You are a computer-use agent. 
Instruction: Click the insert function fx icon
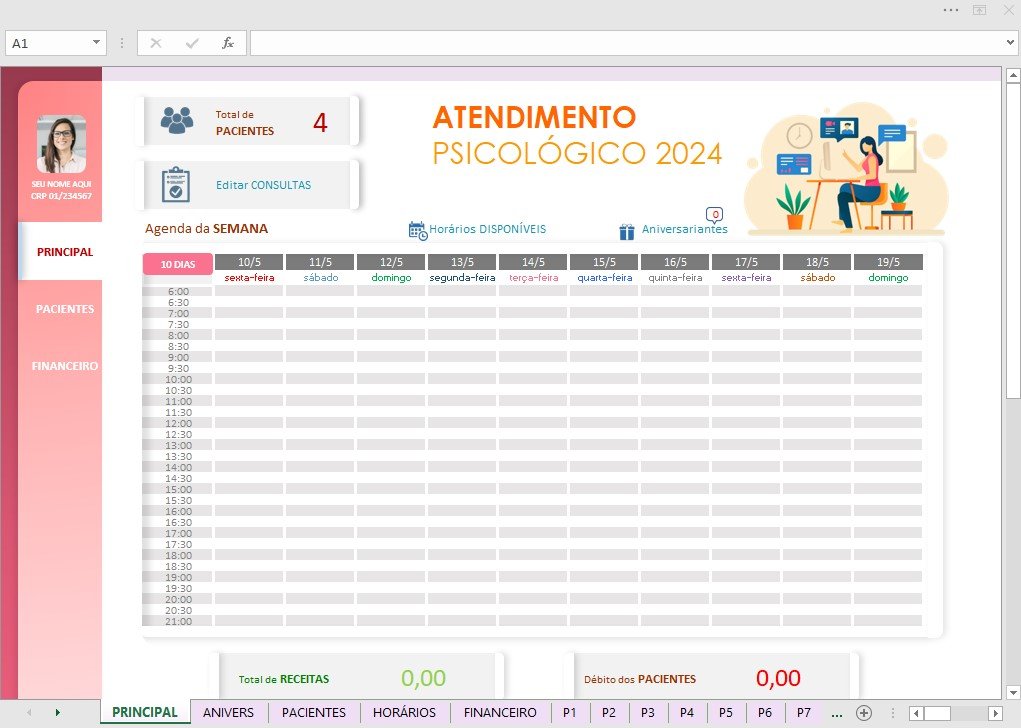[x=227, y=43]
